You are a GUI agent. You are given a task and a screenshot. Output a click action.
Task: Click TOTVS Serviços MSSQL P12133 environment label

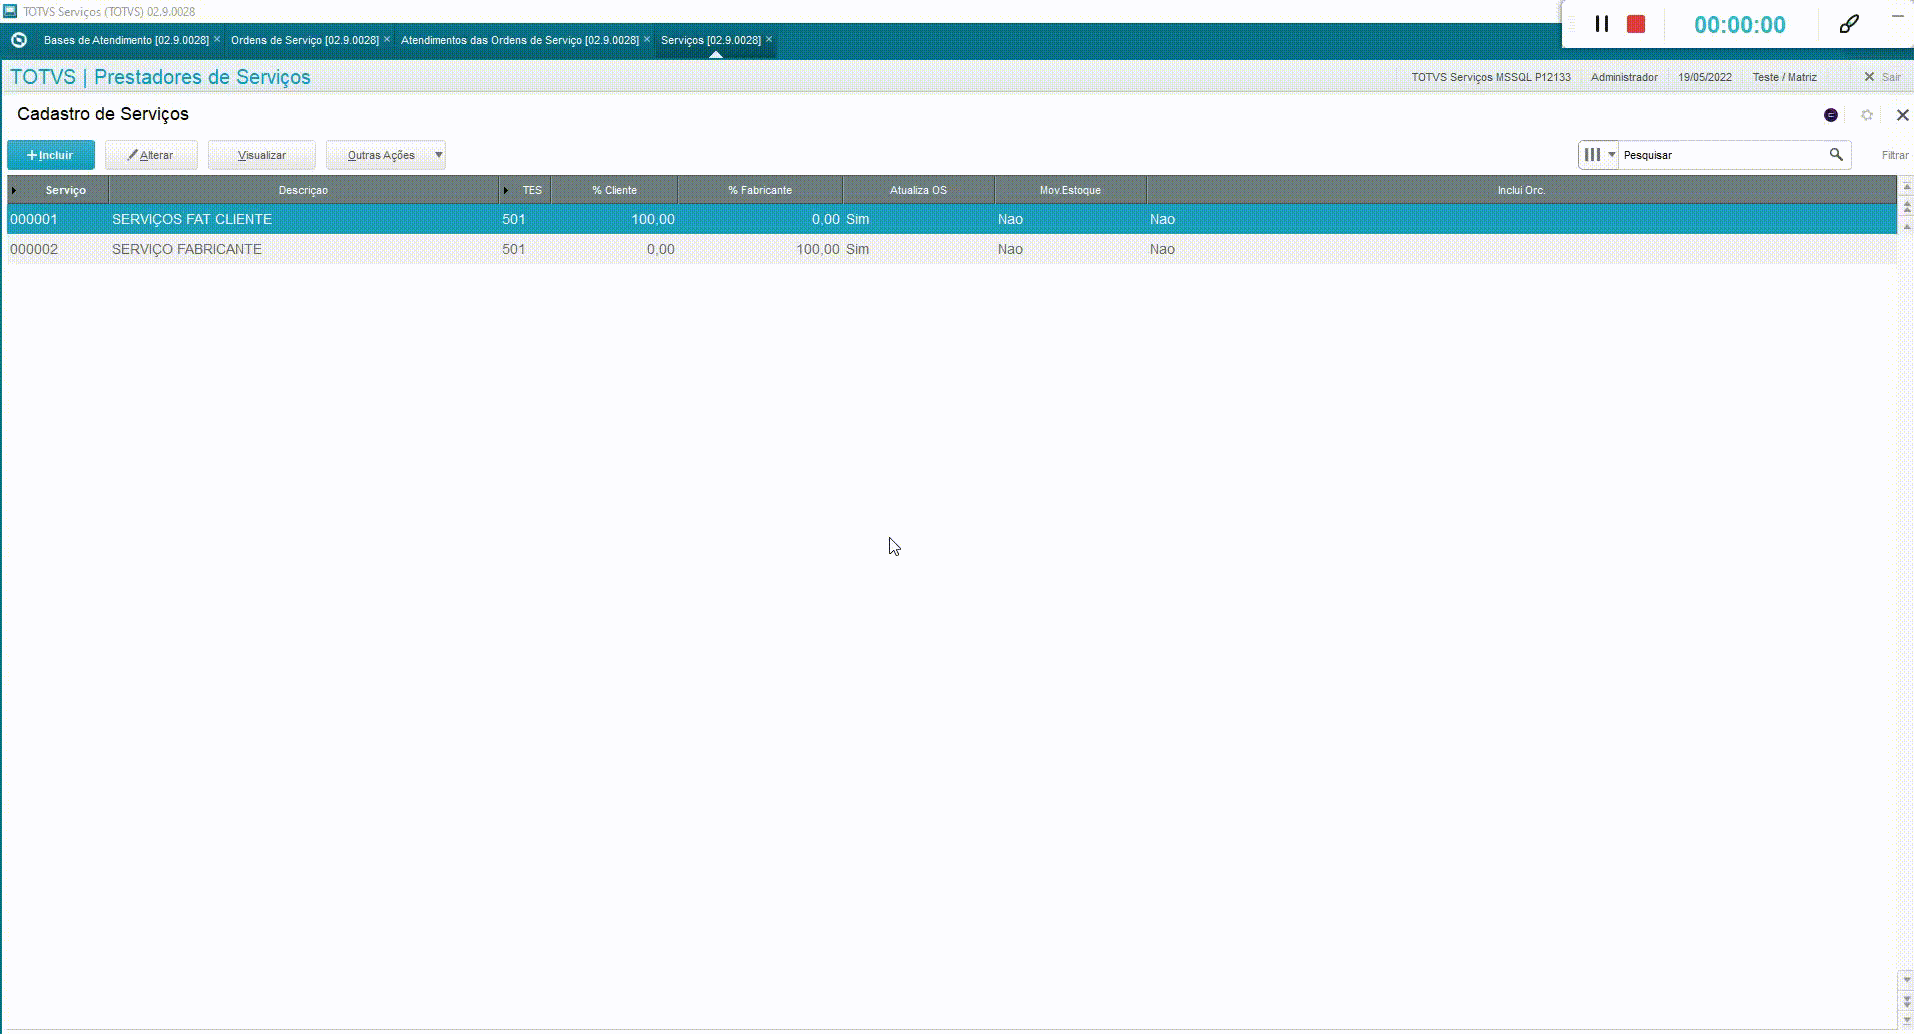tap(1491, 77)
